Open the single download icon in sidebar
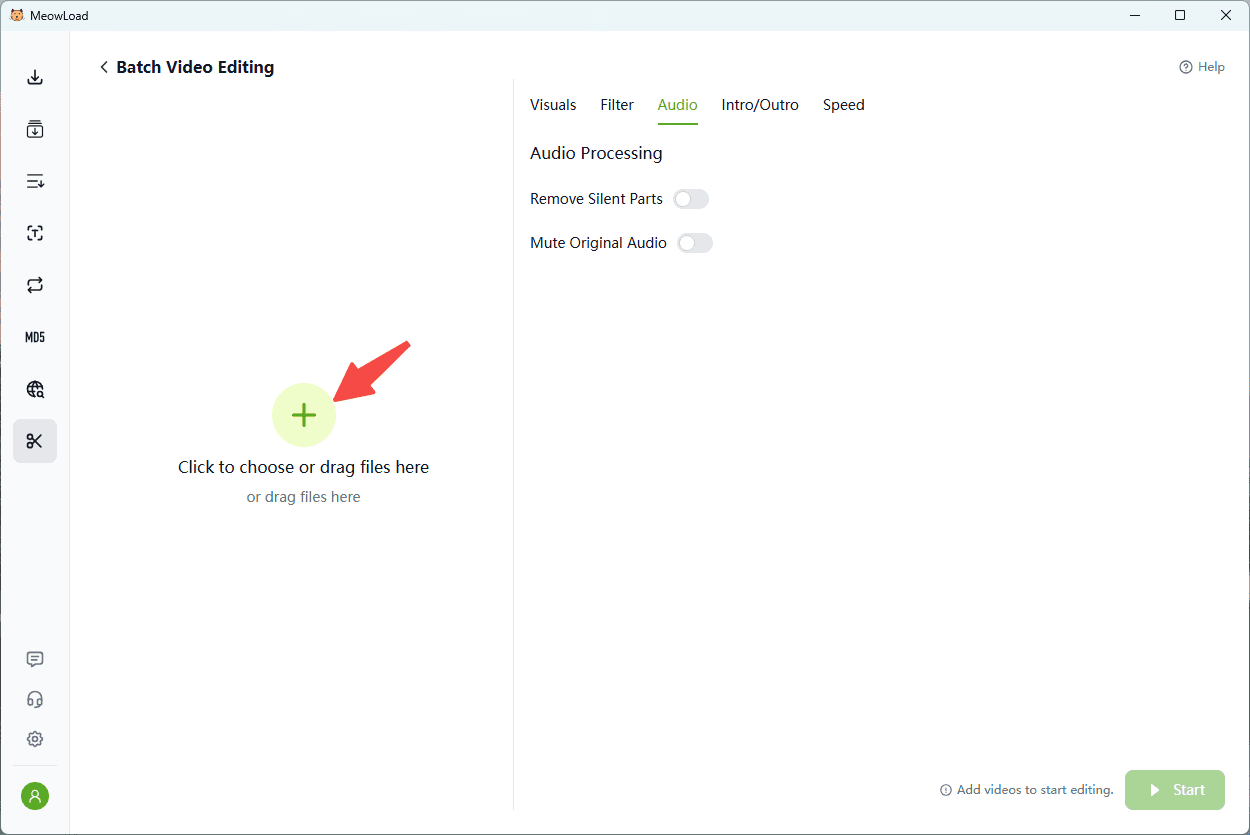This screenshot has height=835, width=1250. (35, 78)
